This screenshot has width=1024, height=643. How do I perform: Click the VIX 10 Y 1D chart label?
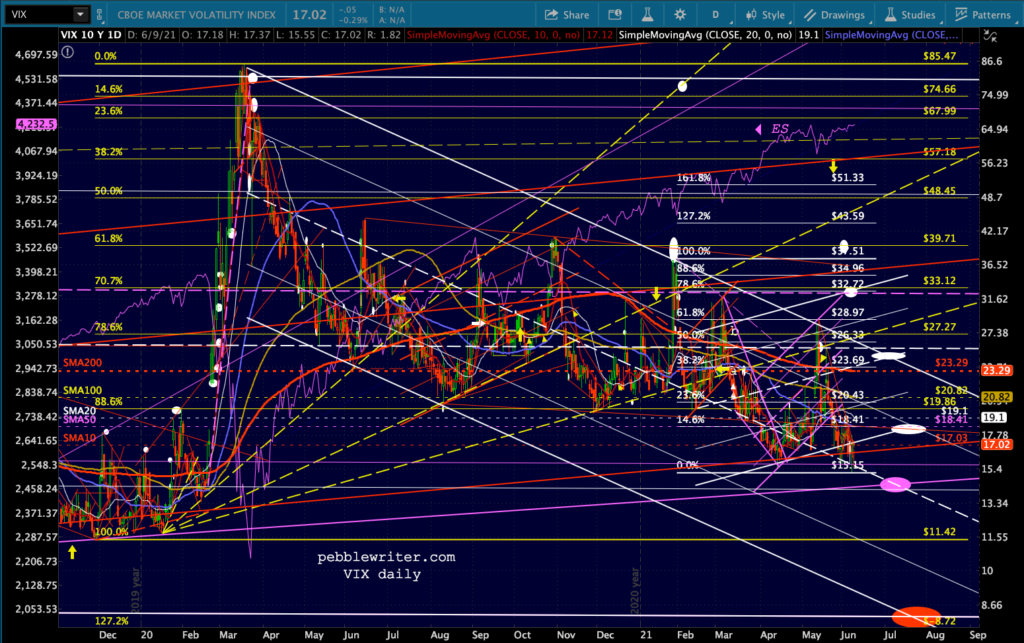(91, 35)
